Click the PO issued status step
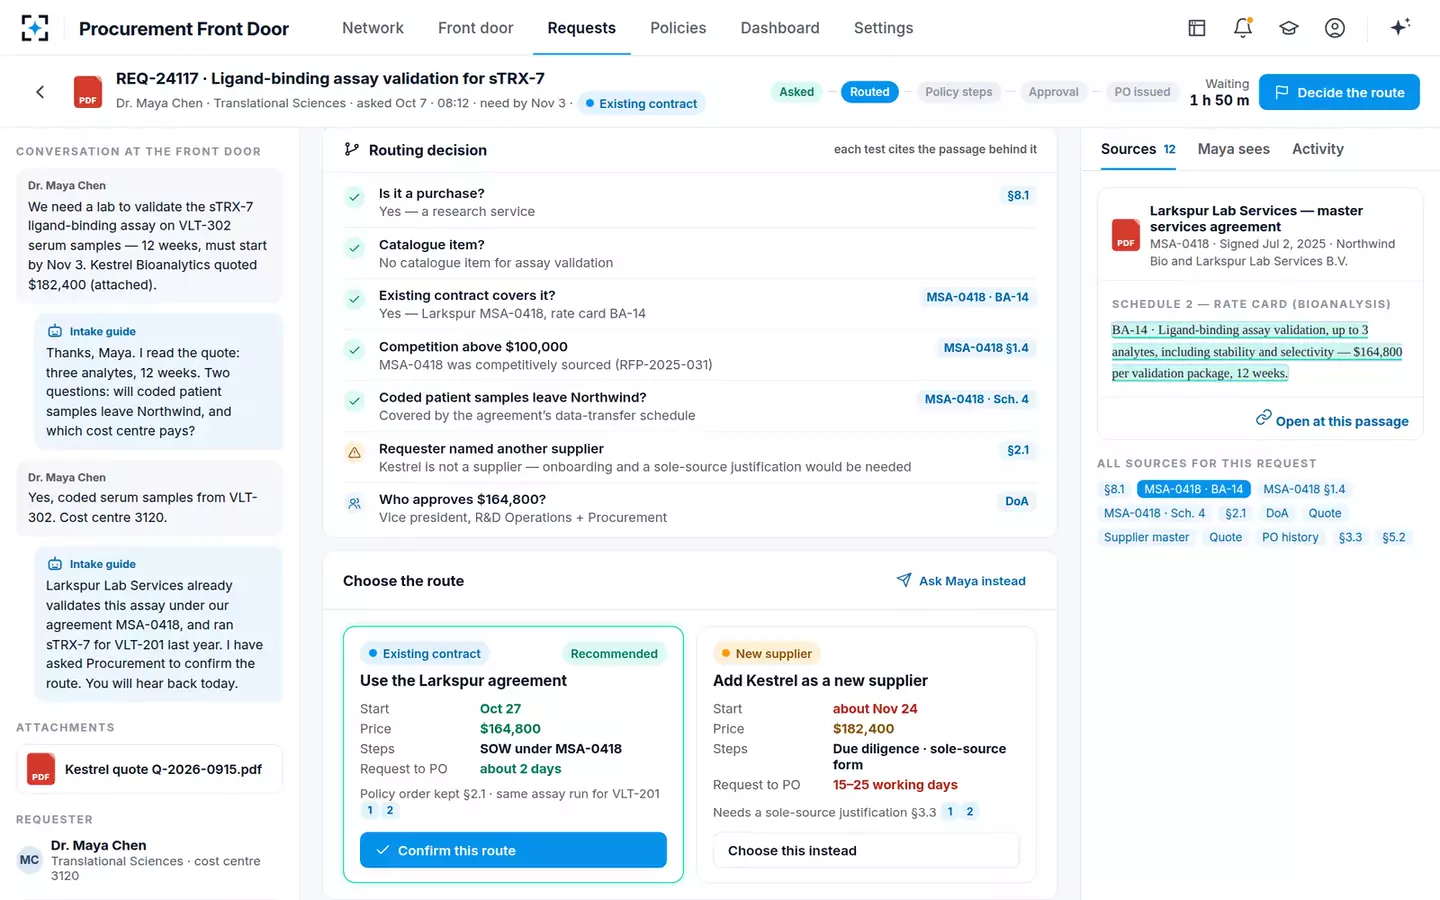The image size is (1440, 900). point(1142,92)
